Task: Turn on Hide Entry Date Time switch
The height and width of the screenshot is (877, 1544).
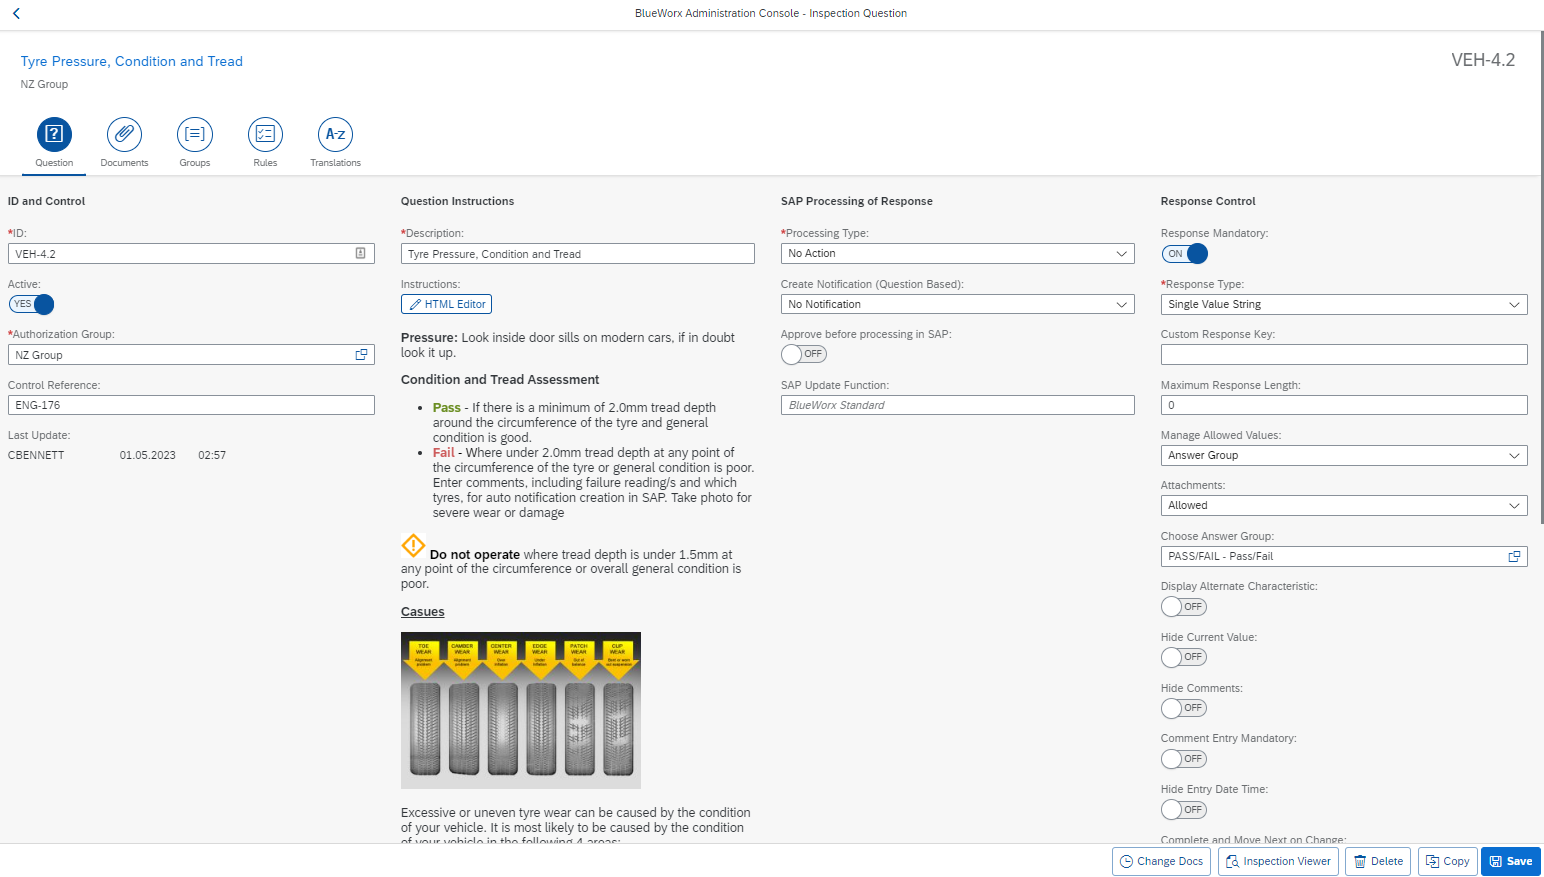Action: pos(1184,810)
